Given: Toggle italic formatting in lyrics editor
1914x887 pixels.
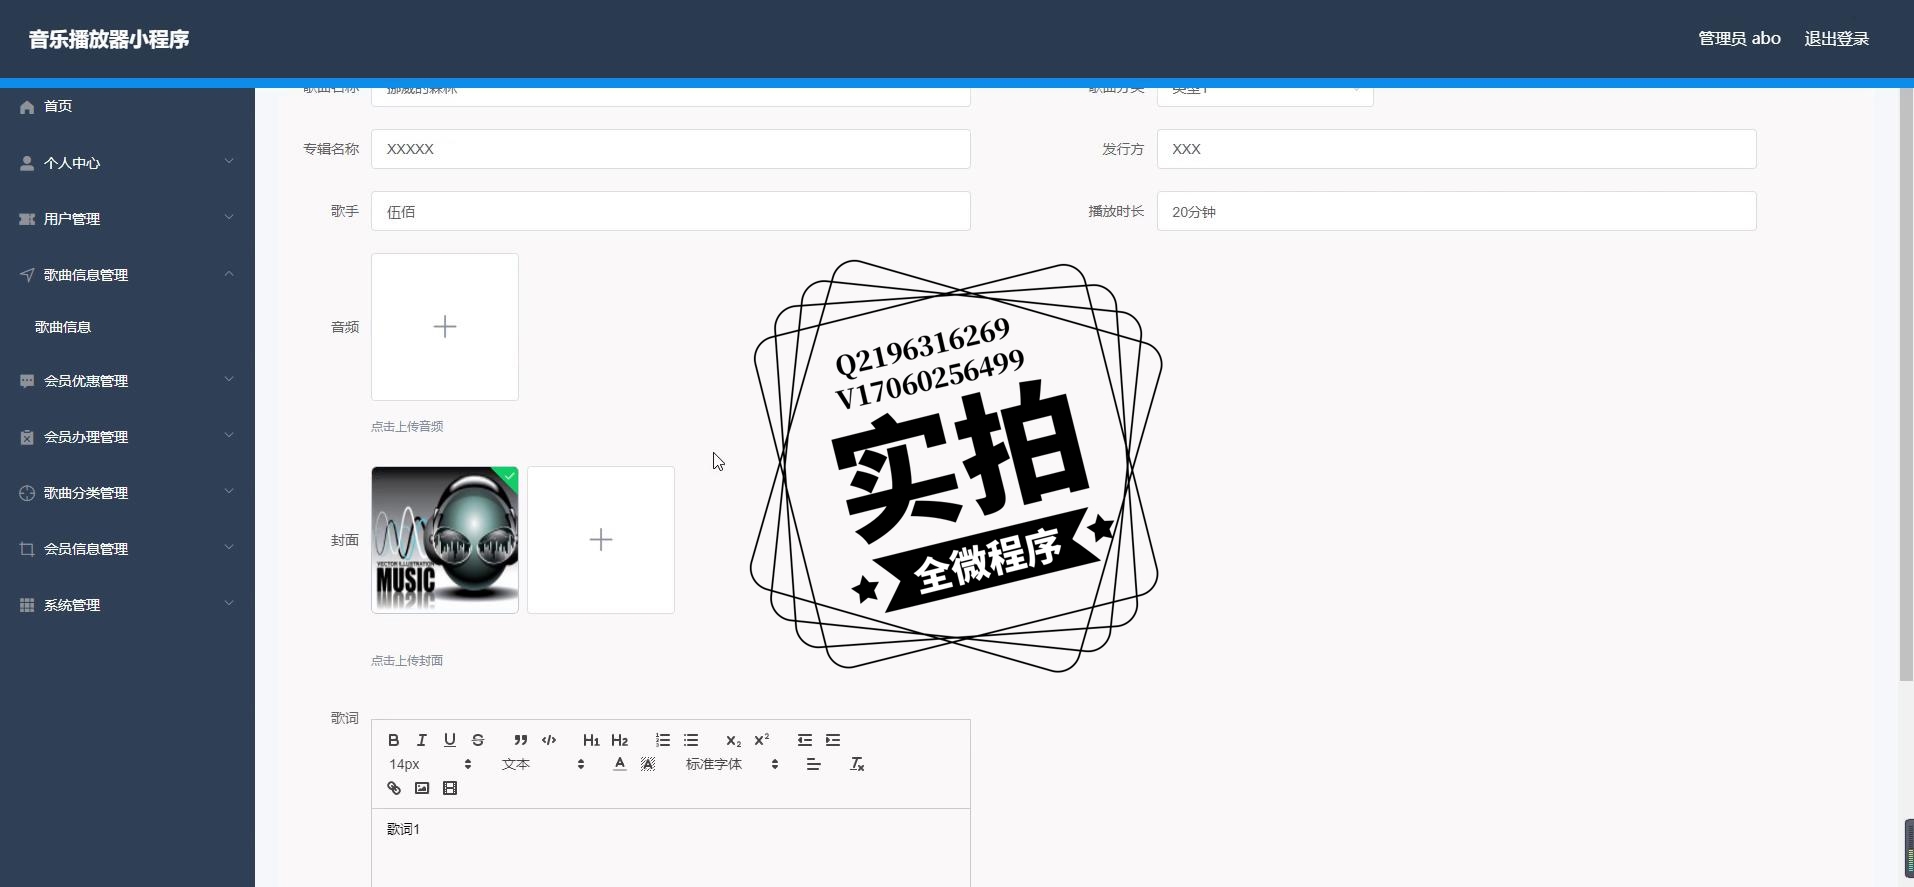Looking at the screenshot, I should coord(422,740).
